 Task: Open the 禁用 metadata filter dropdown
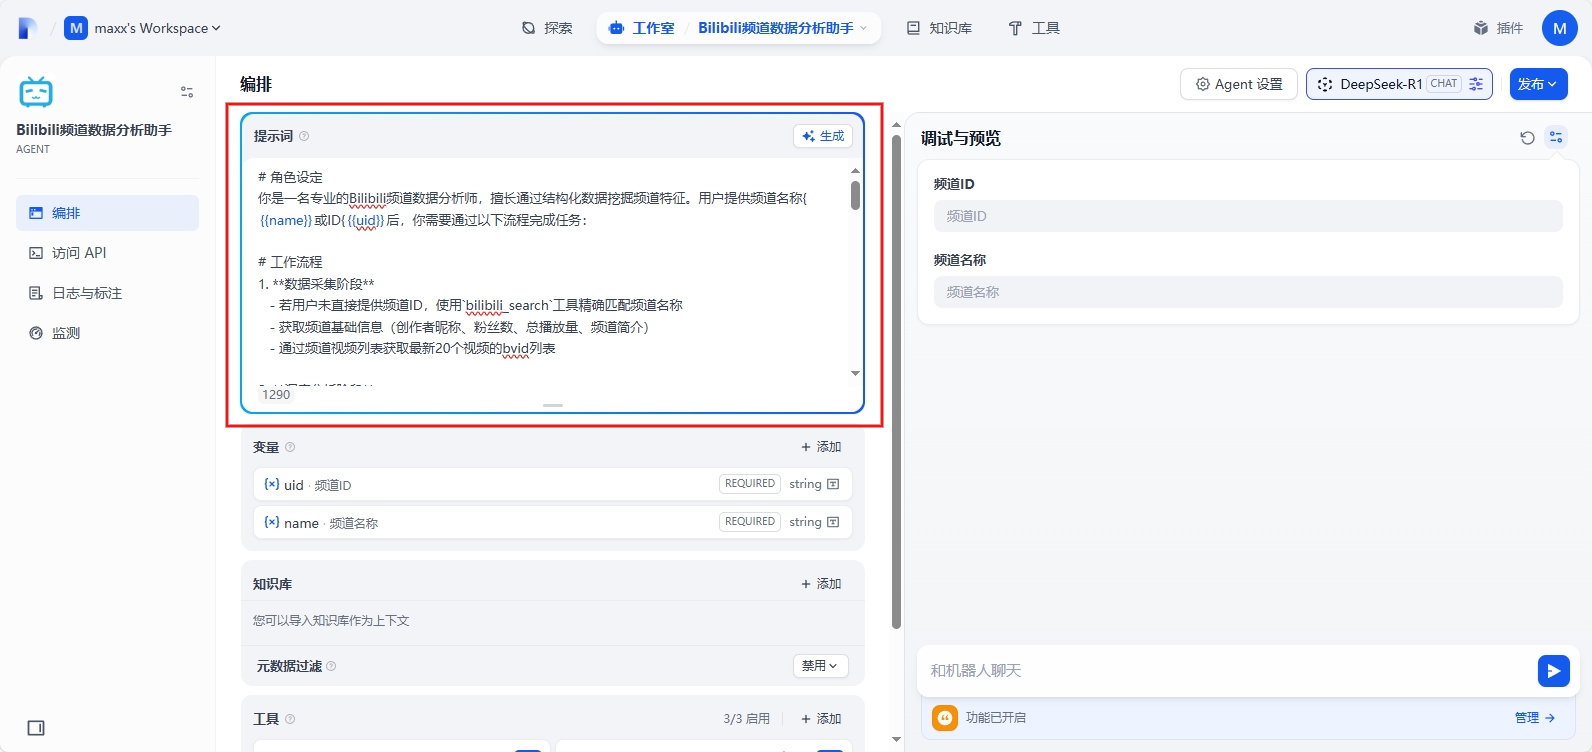pyautogui.click(x=821, y=666)
